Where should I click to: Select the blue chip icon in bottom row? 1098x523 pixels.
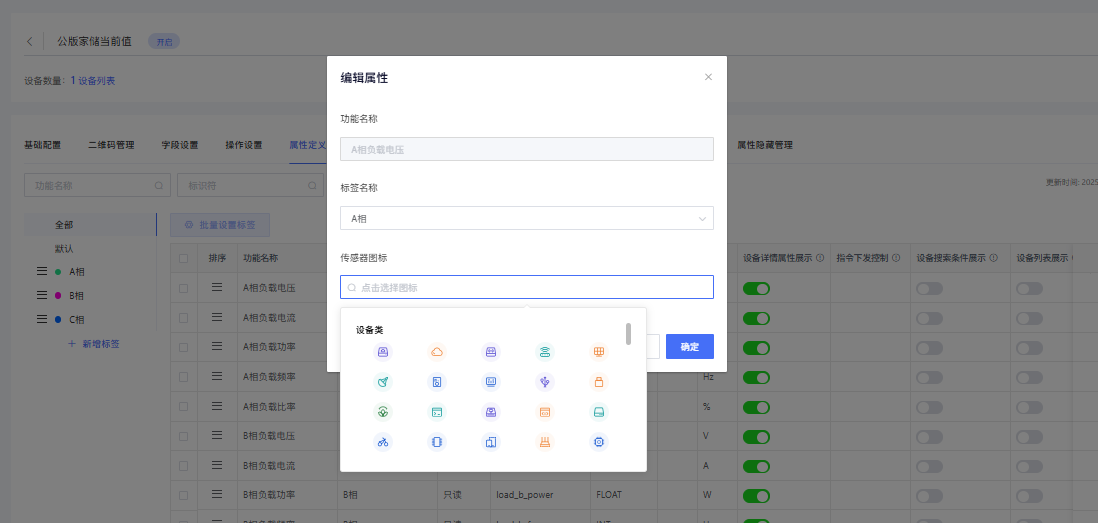(599, 441)
